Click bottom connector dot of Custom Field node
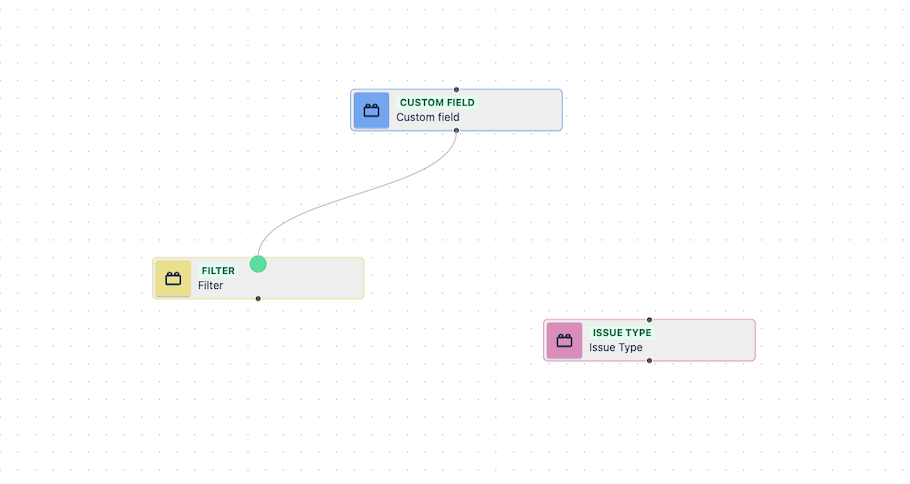The width and height of the screenshot is (910, 484). tap(457, 130)
